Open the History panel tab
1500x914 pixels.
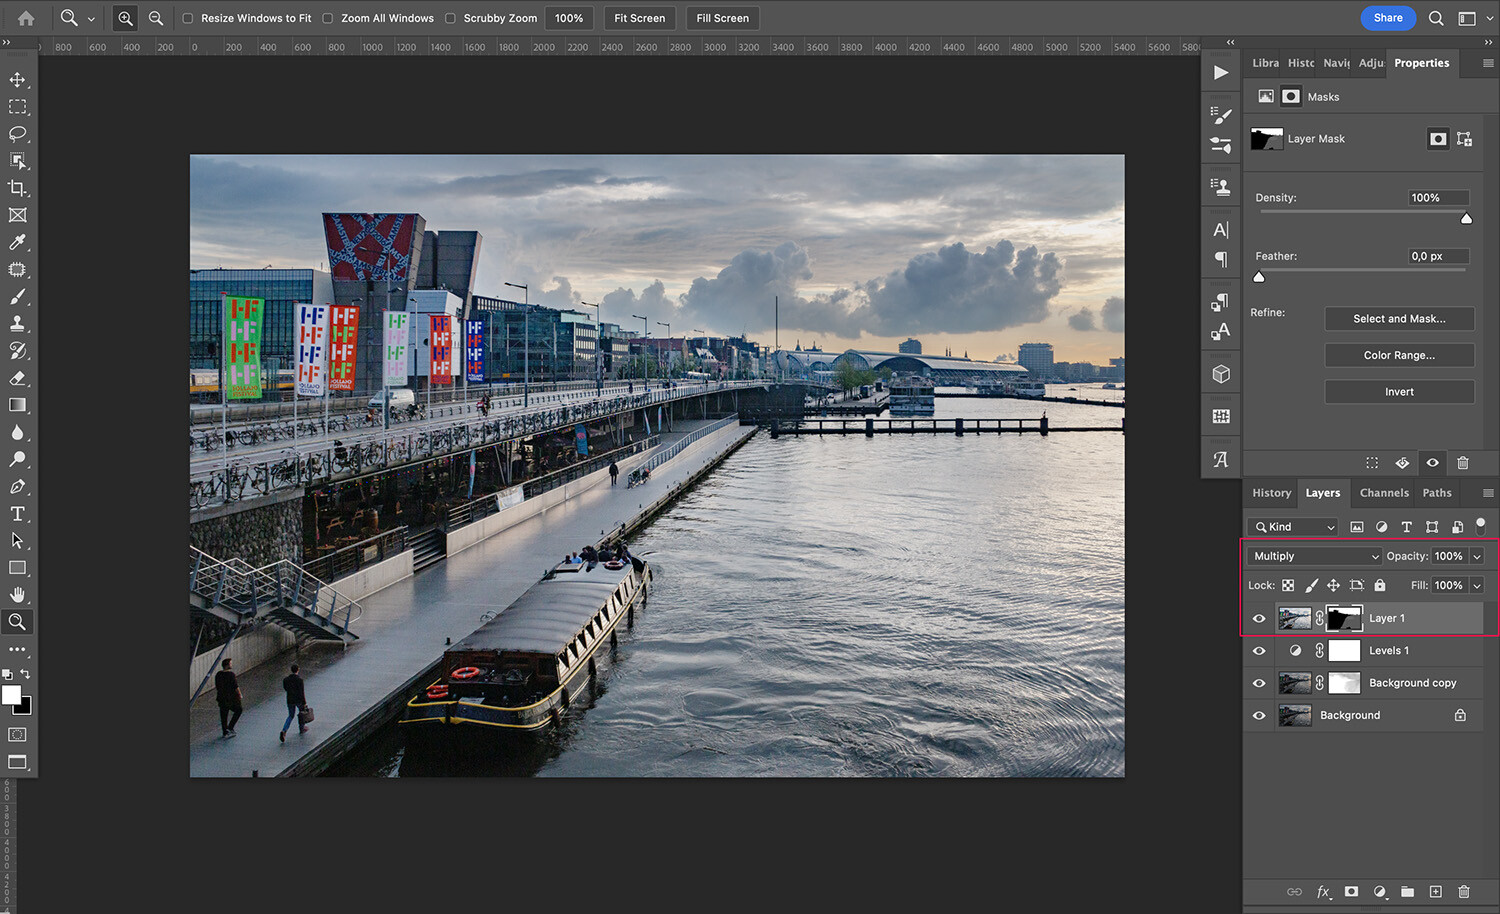pyautogui.click(x=1270, y=492)
